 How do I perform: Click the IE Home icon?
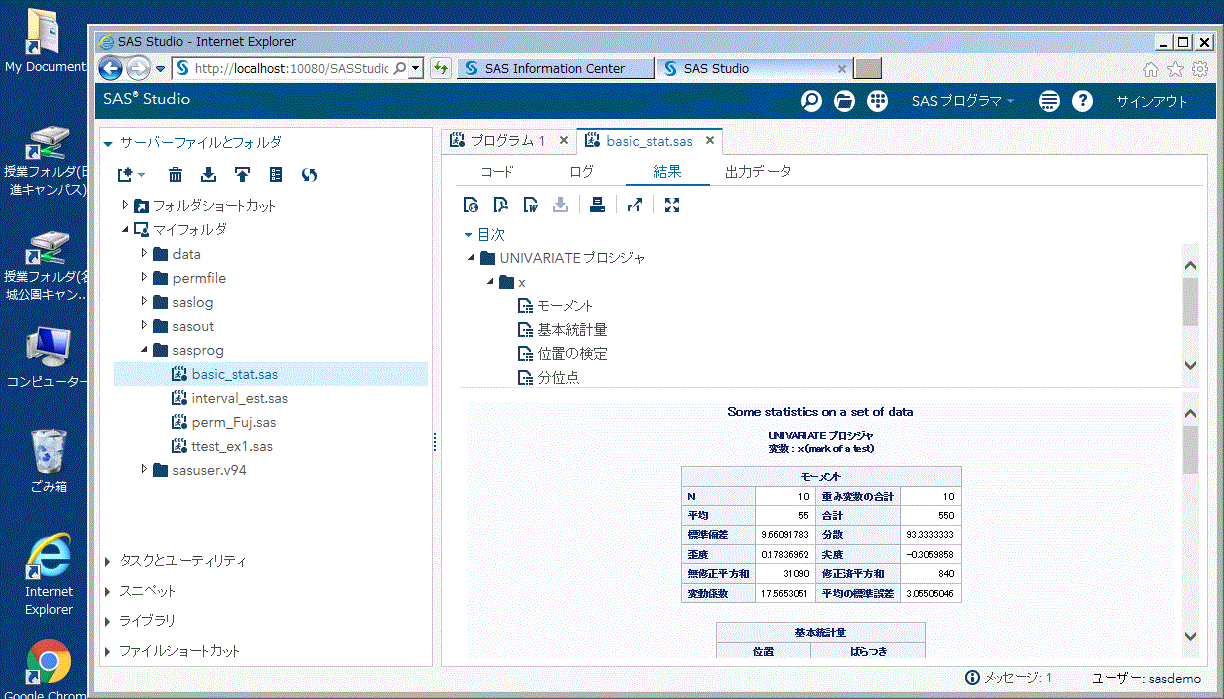click(1151, 69)
